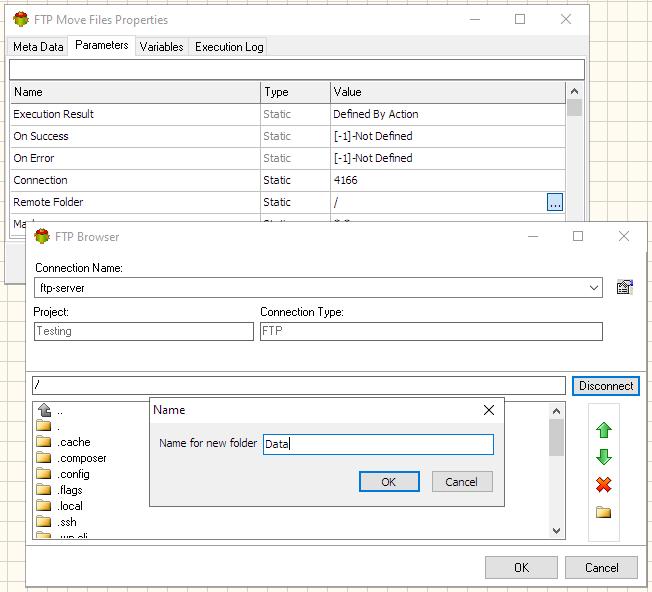
Task: Open connection settings icon beside ftp-server
Action: (625, 287)
